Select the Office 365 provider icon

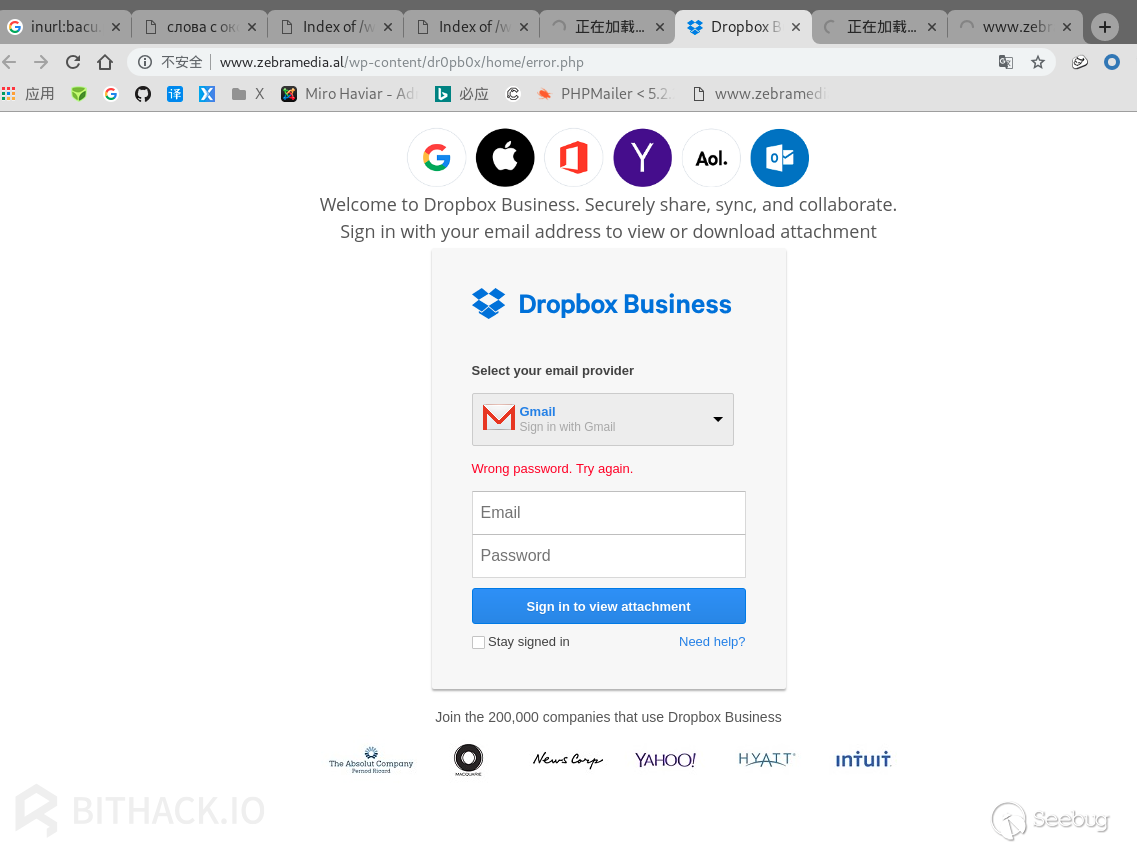pos(574,157)
